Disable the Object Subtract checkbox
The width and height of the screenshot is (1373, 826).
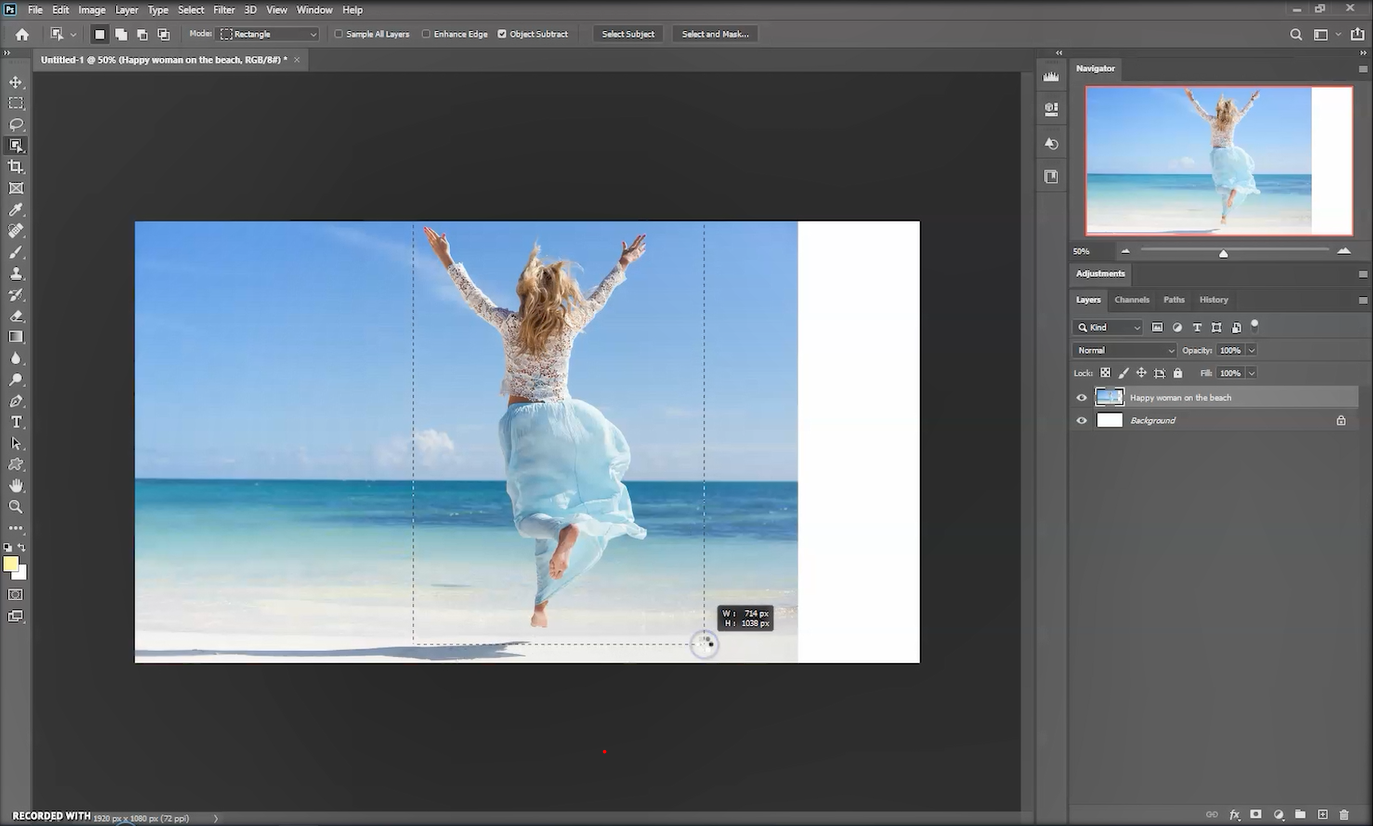point(502,34)
